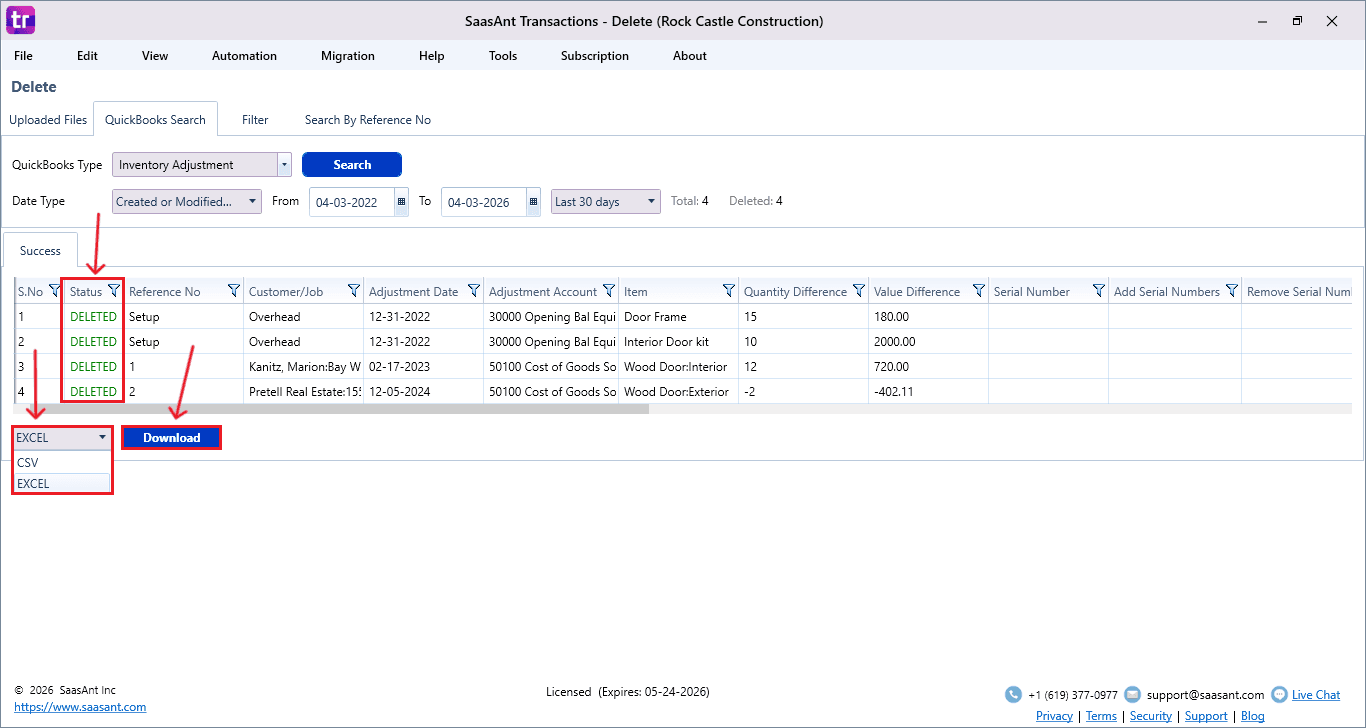
Task: Go to Search By Reference No tab
Action: pos(368,120)
